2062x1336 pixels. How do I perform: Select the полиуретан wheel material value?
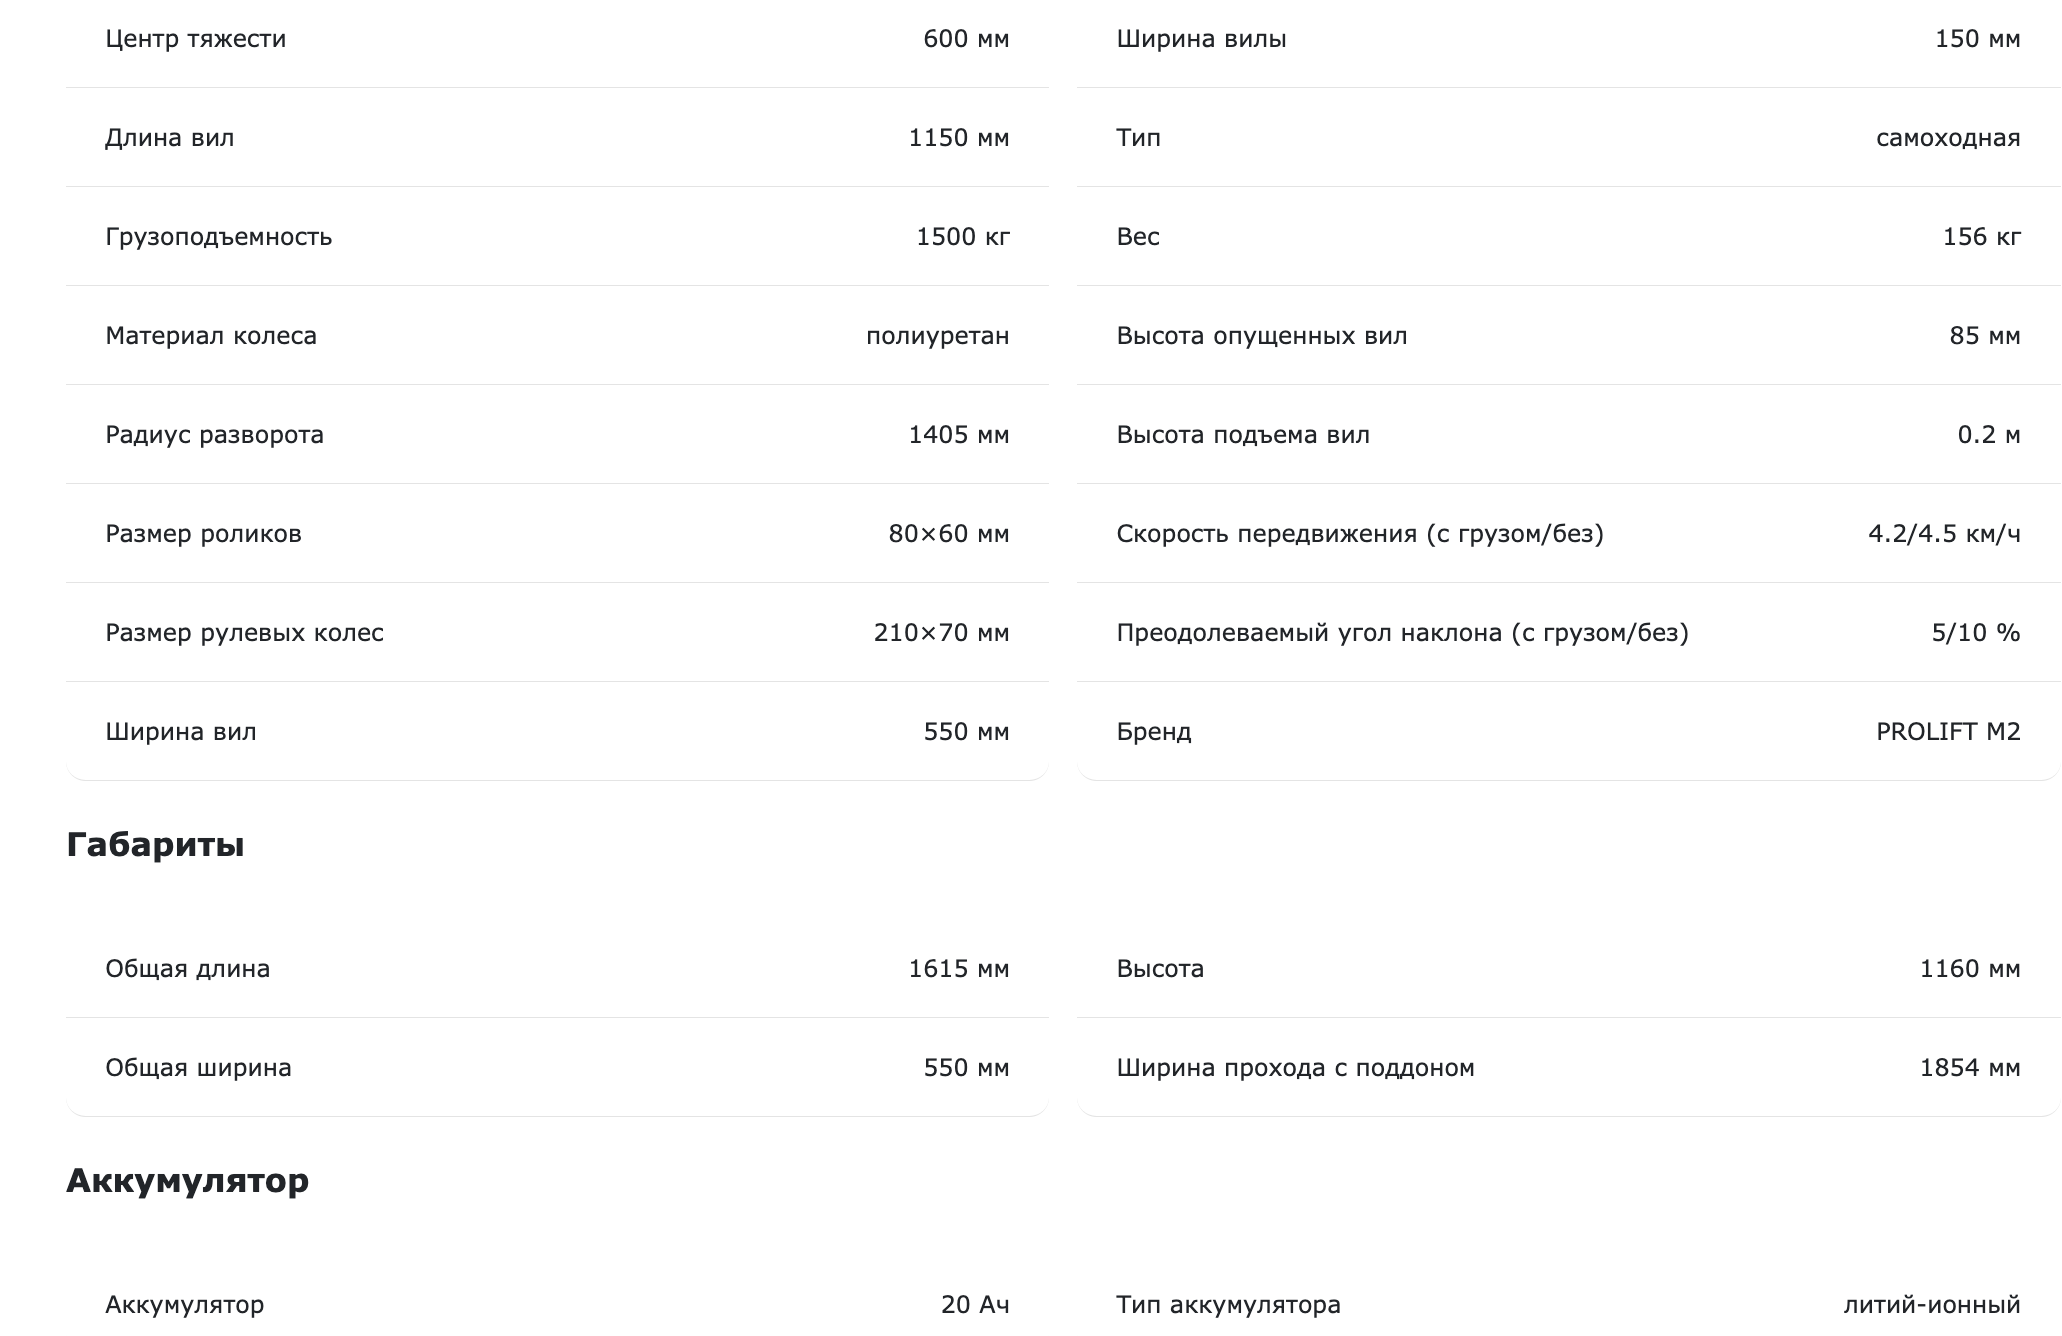(938, 336)
